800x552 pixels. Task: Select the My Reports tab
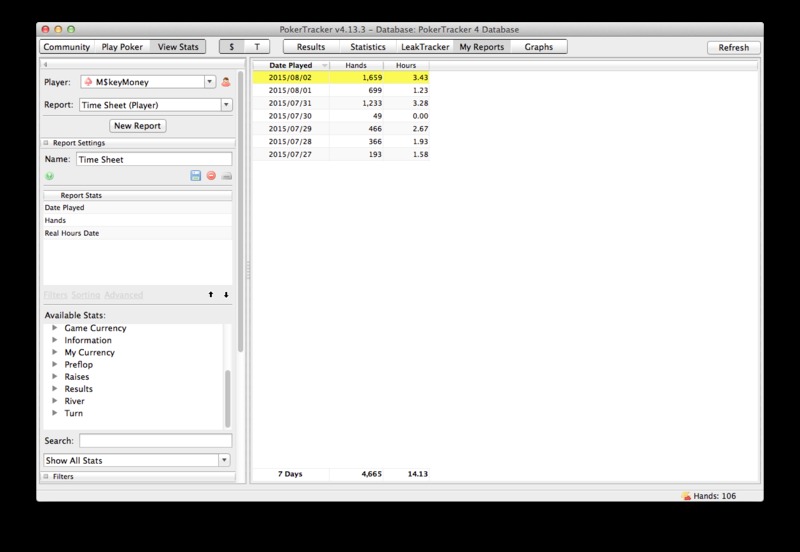point(482,47)
